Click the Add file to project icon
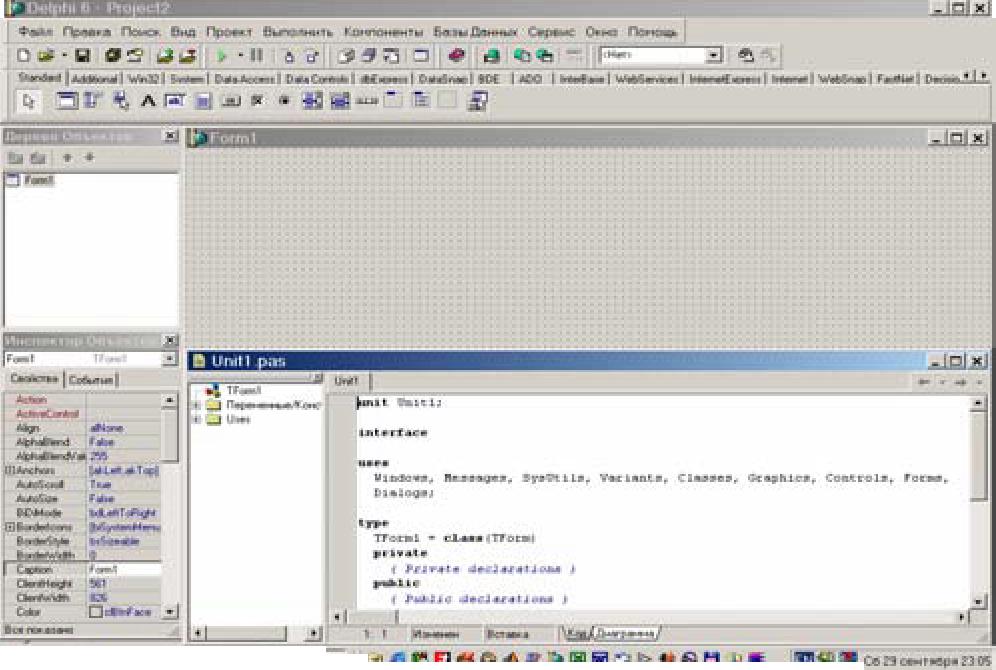Viewport: 996px width, 670px height. coord(165,56)
